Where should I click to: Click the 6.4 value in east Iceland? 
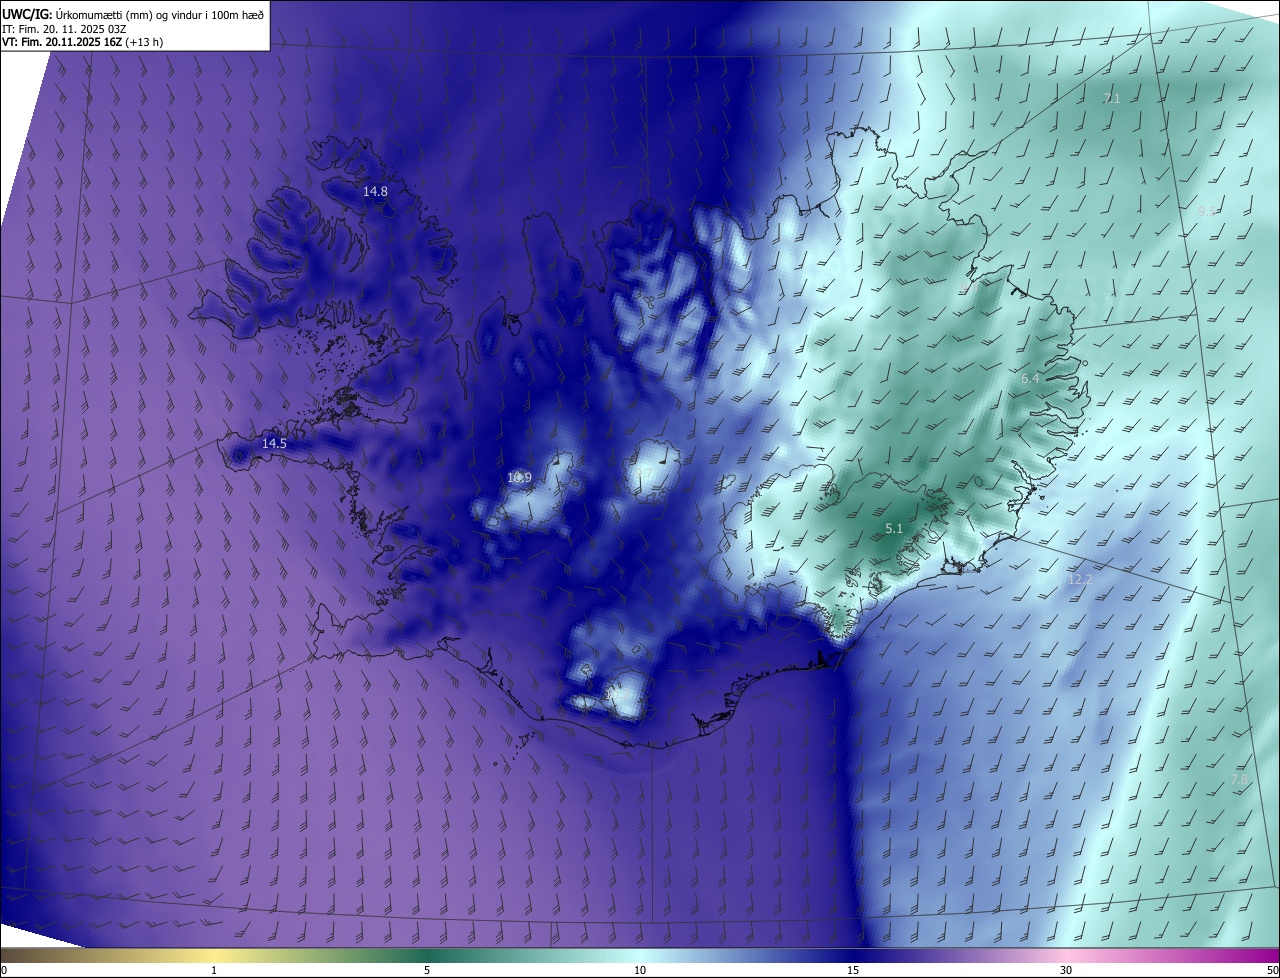click(x=1030, y=379)
